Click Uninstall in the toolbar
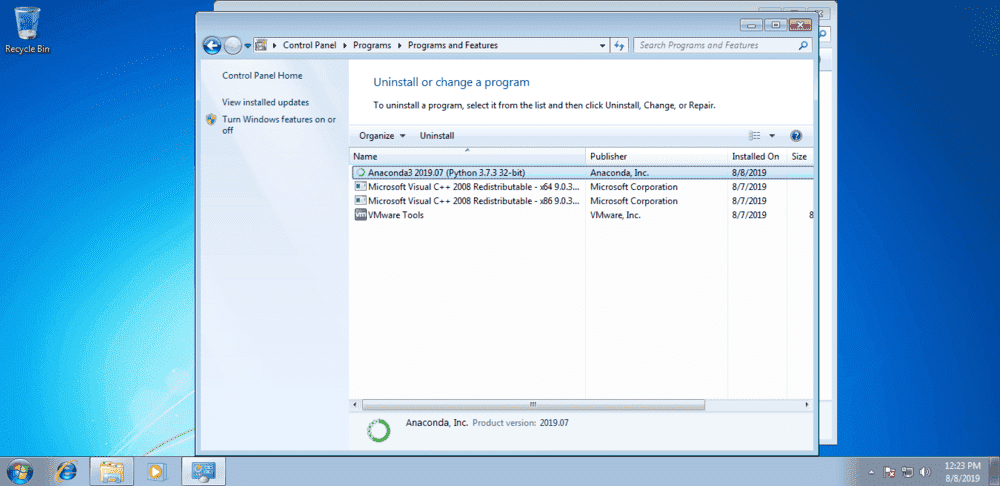The height and width of the screenshot is (486, 1000). tap(437, 136)
